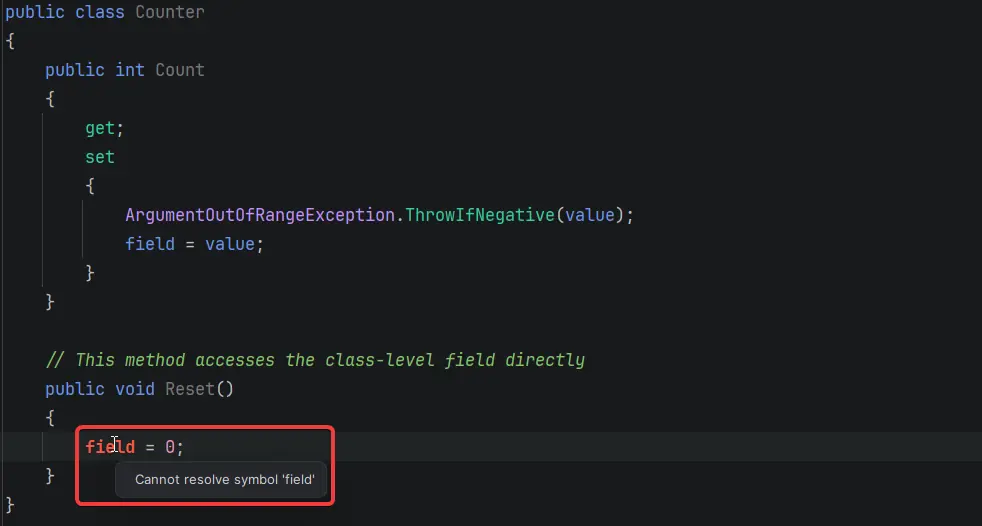Click the 'void' return type keyword
Viewport: 982px width, 526px height.
click(135, 389)
